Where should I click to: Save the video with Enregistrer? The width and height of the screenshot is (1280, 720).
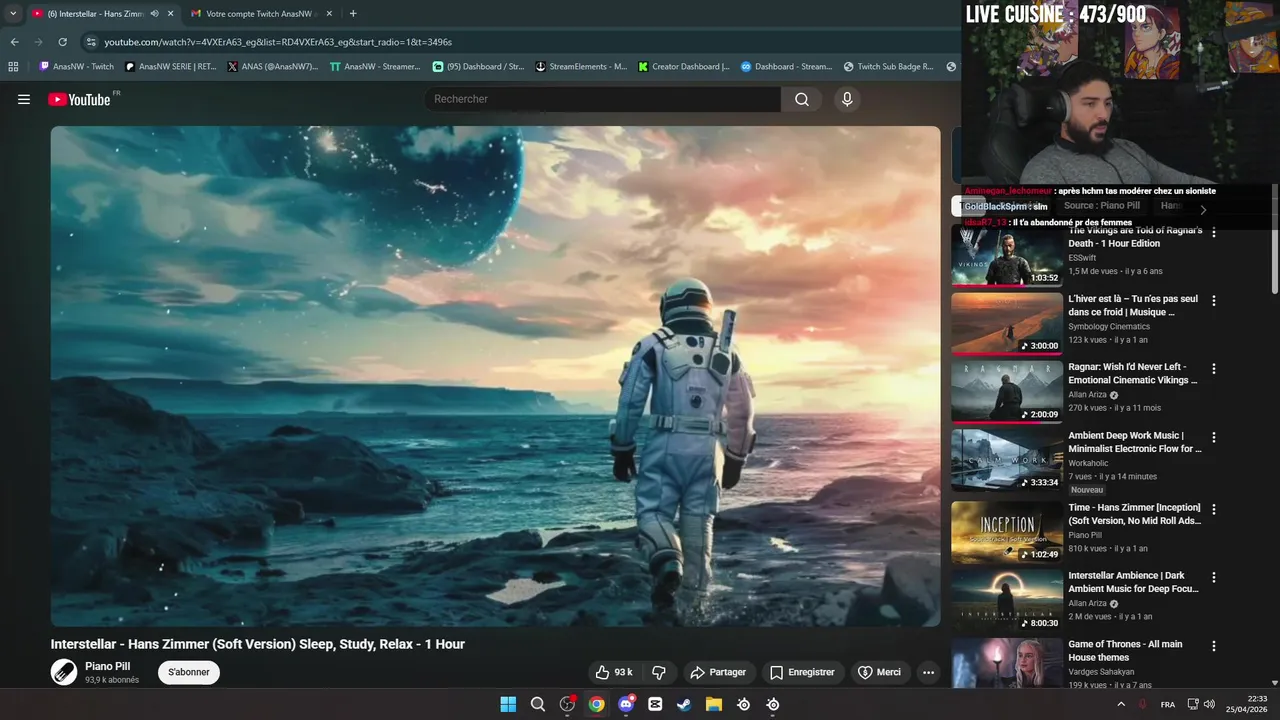tap(802, 672)
